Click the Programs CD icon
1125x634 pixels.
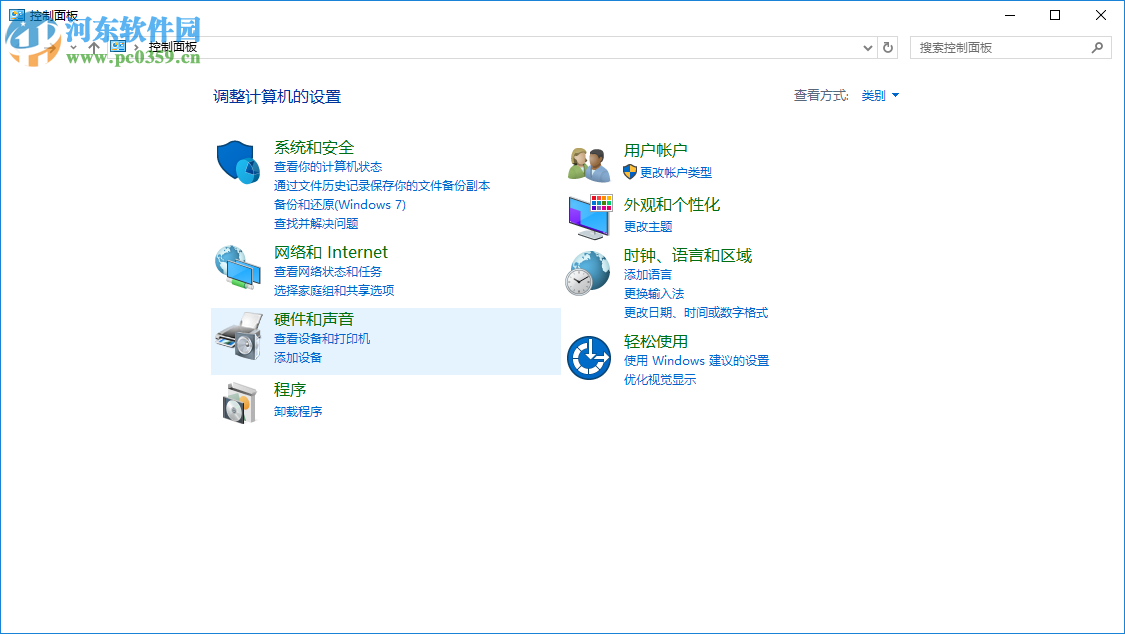tap(238, 401)
